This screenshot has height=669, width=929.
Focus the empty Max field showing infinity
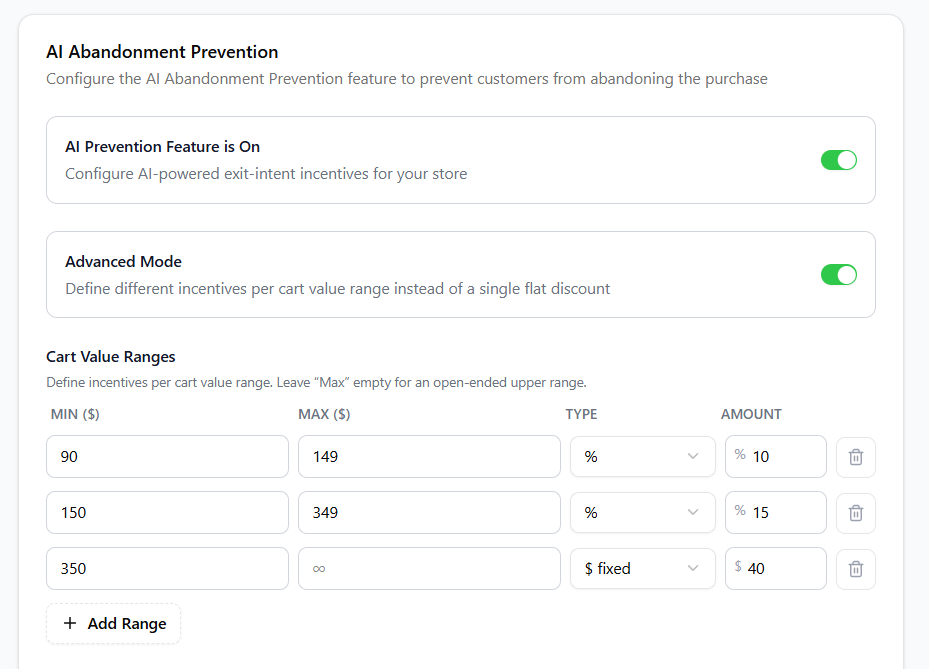click(x=430, y=569)
